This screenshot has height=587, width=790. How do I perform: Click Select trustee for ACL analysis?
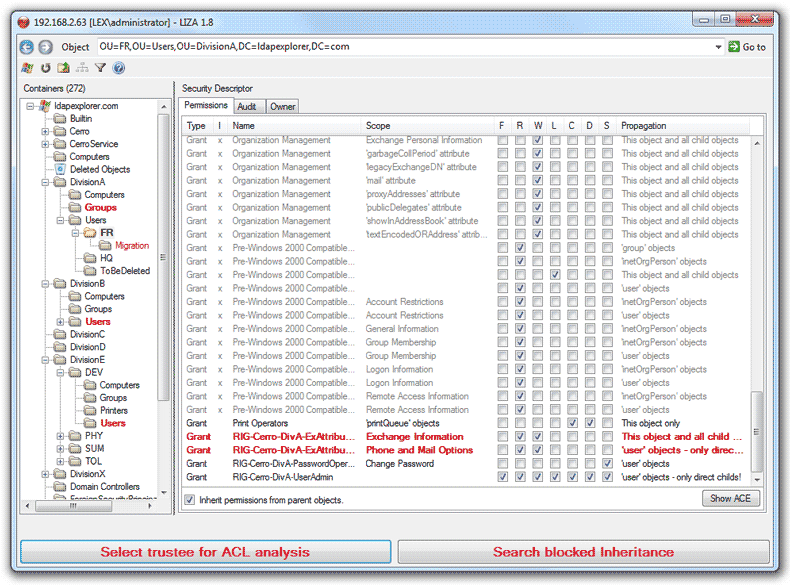pos(205,552)
